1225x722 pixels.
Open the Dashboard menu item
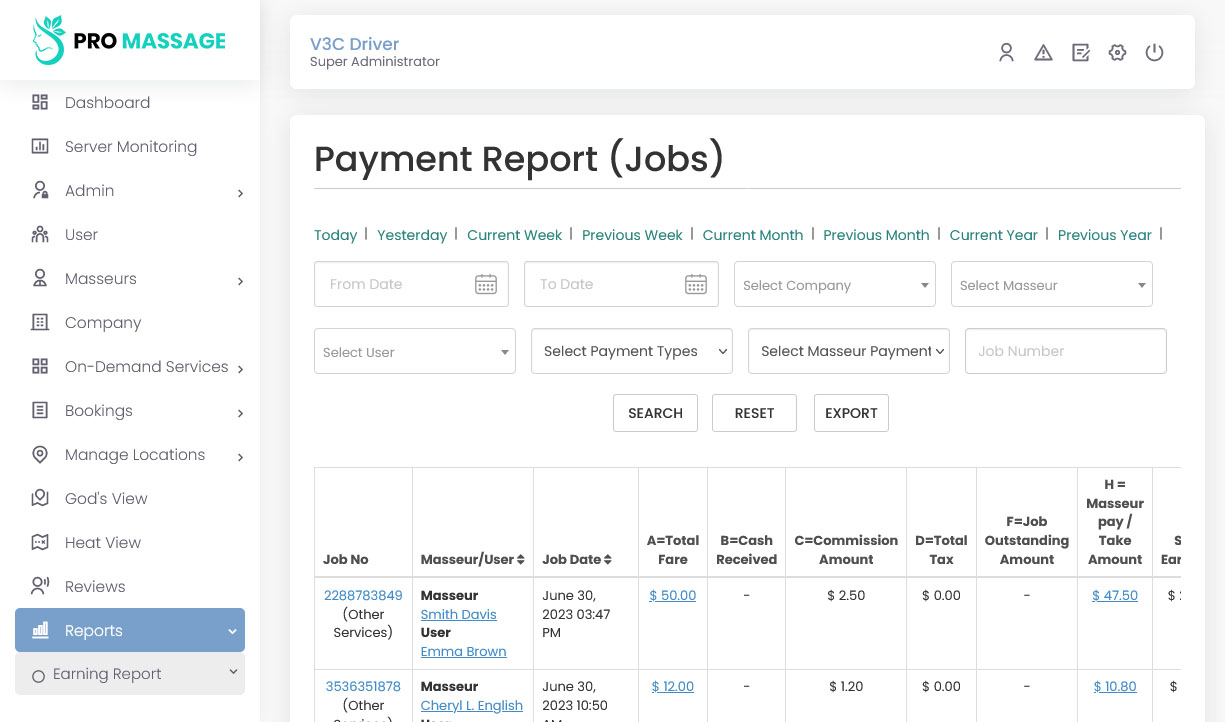coord(130,102)
